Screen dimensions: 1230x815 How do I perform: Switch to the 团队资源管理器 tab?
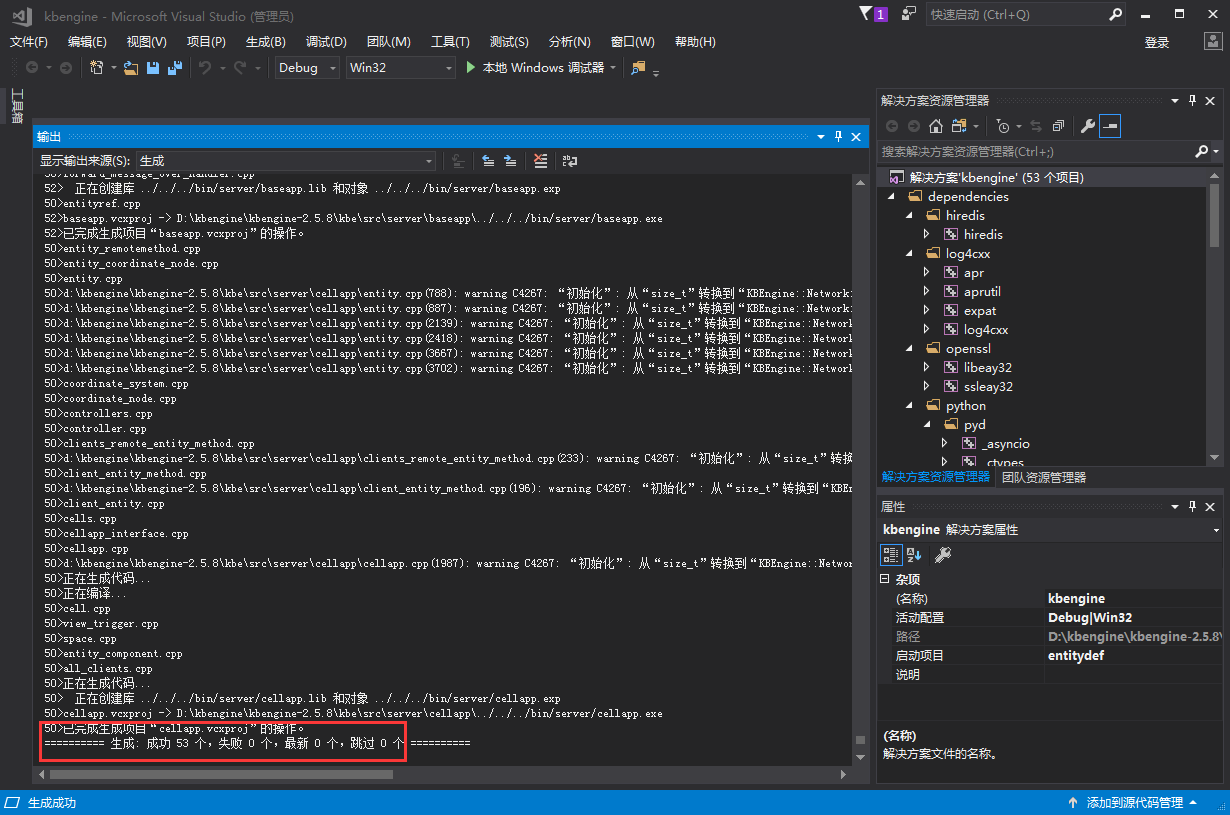[x=1044, y=478]
